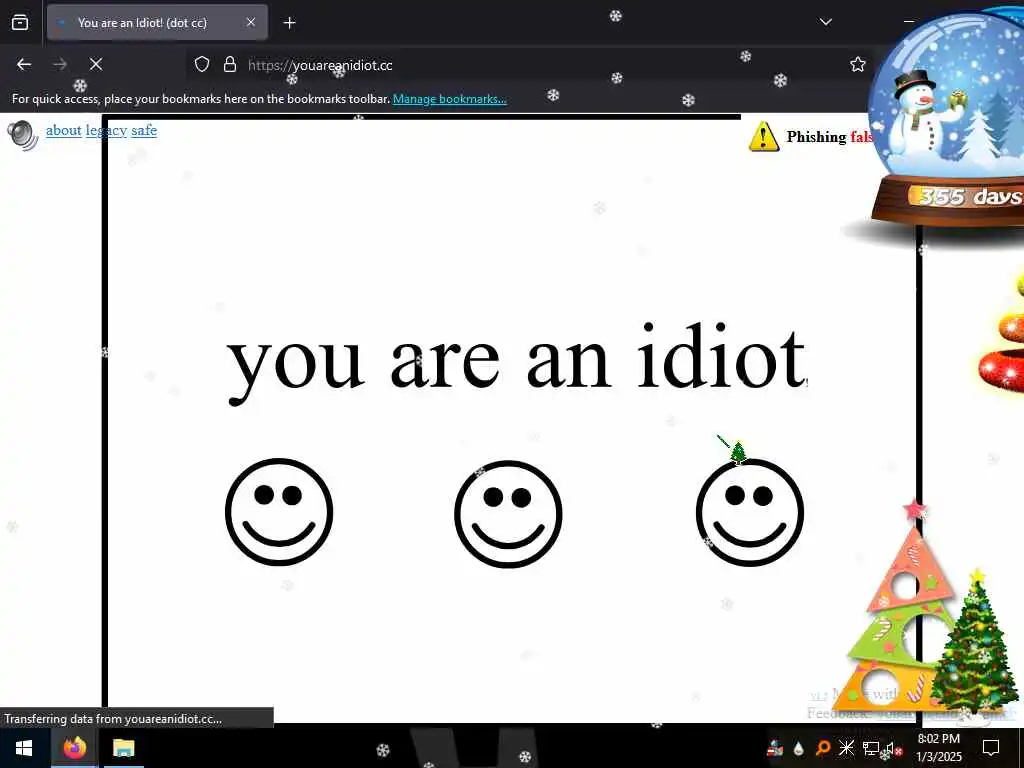Image resolution: width=1024 pixels, height=768 pixels.
Task: Stop loading the page with the X button
Action: click(96, 64)
